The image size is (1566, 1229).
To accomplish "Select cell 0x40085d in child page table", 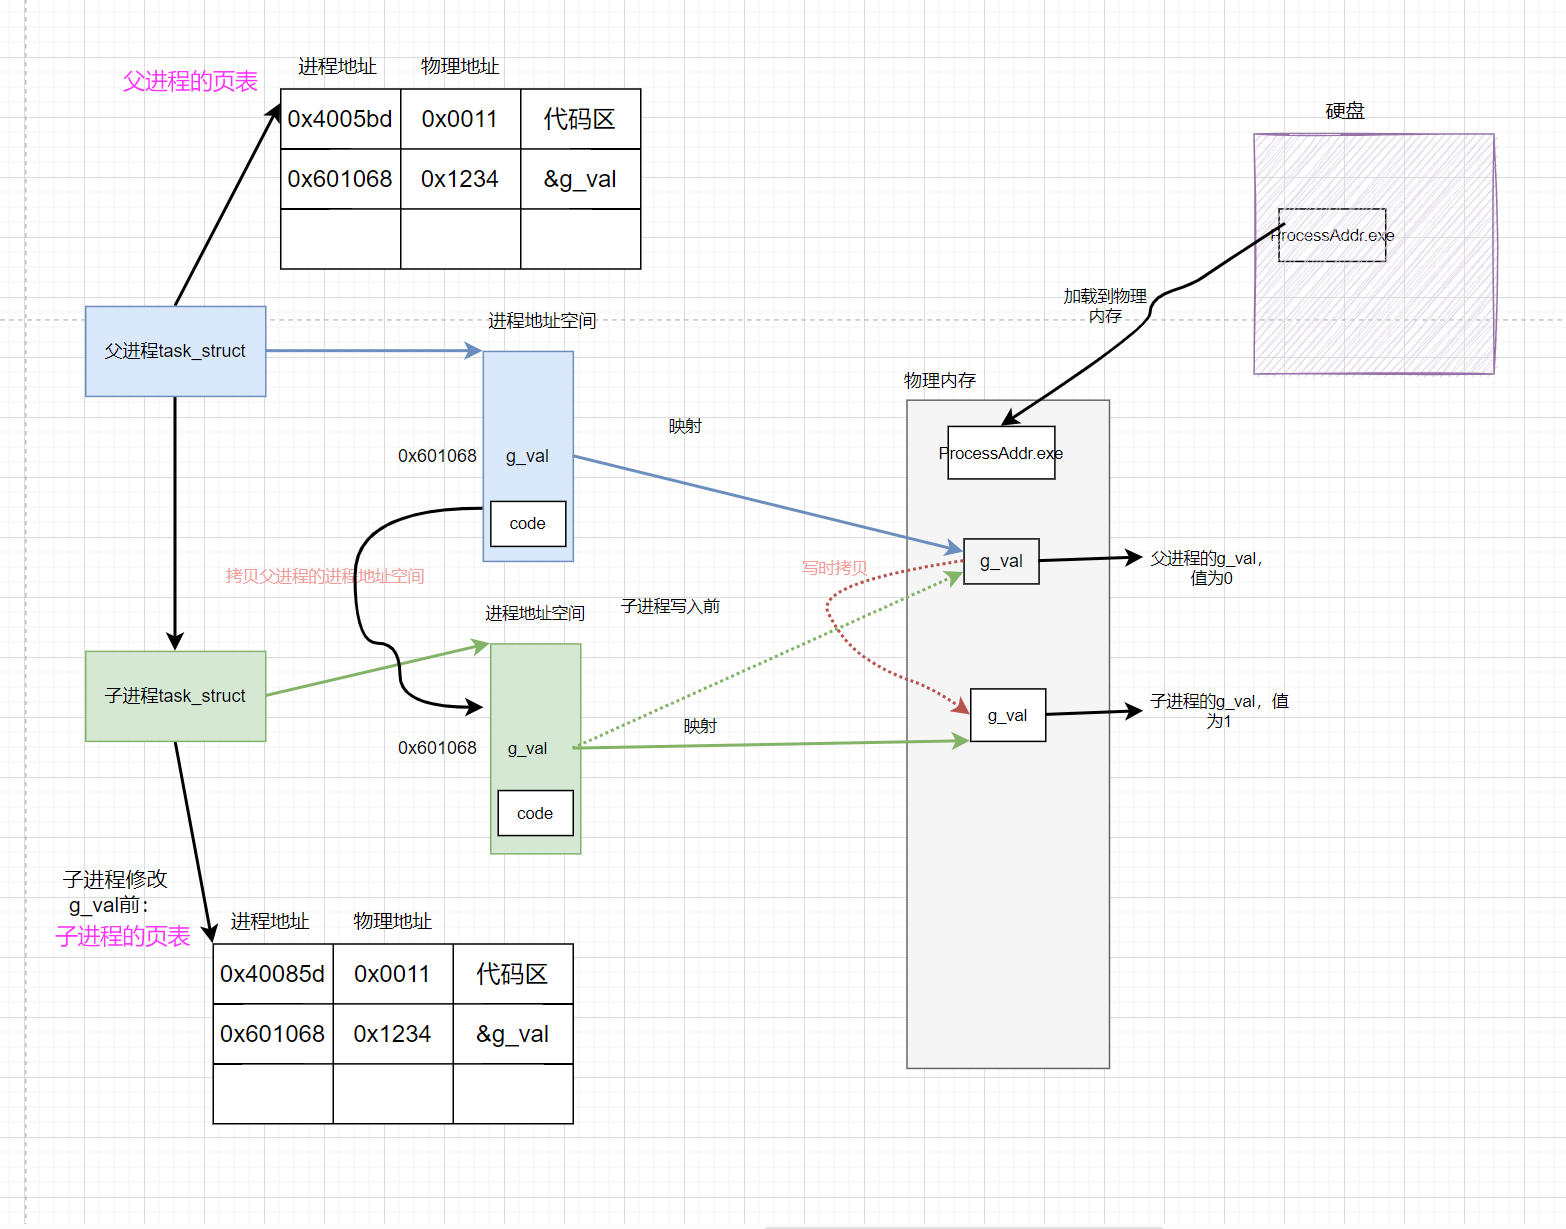I will 273,974.
